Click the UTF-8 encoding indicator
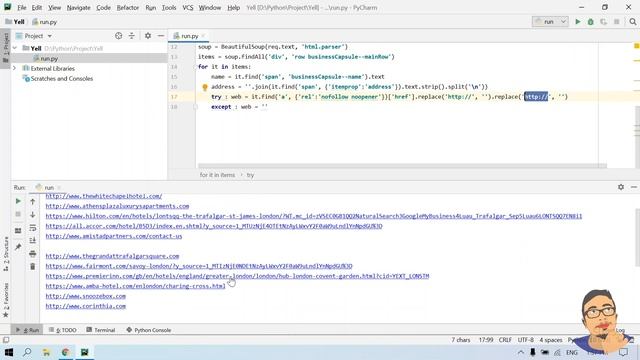Image resolution: width=640 pixels, height=360 pixels. 525,340
